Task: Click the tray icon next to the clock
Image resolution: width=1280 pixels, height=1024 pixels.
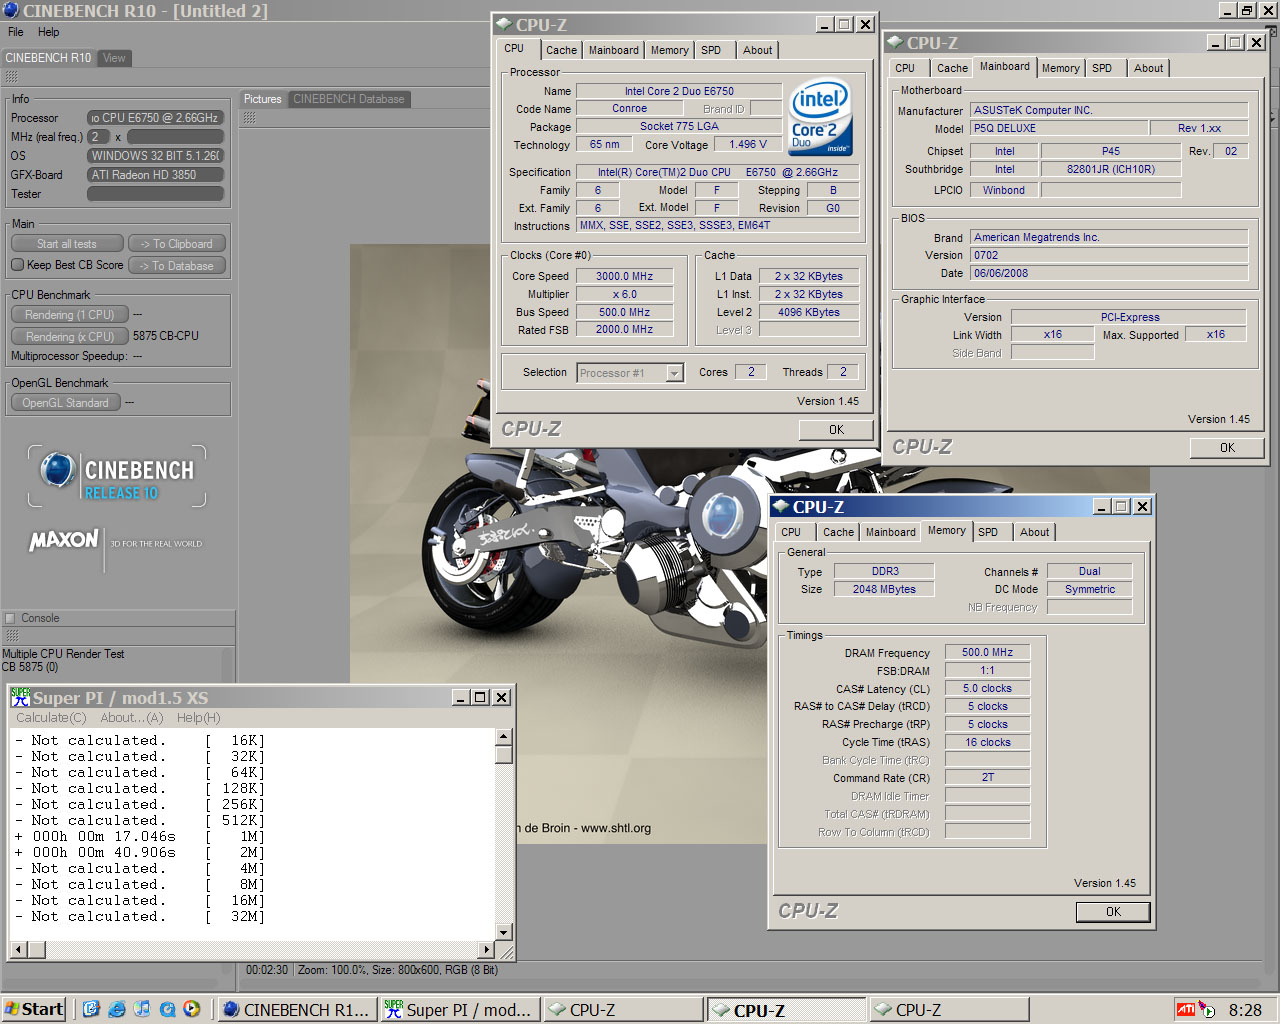Action: pos(1207,1010)
